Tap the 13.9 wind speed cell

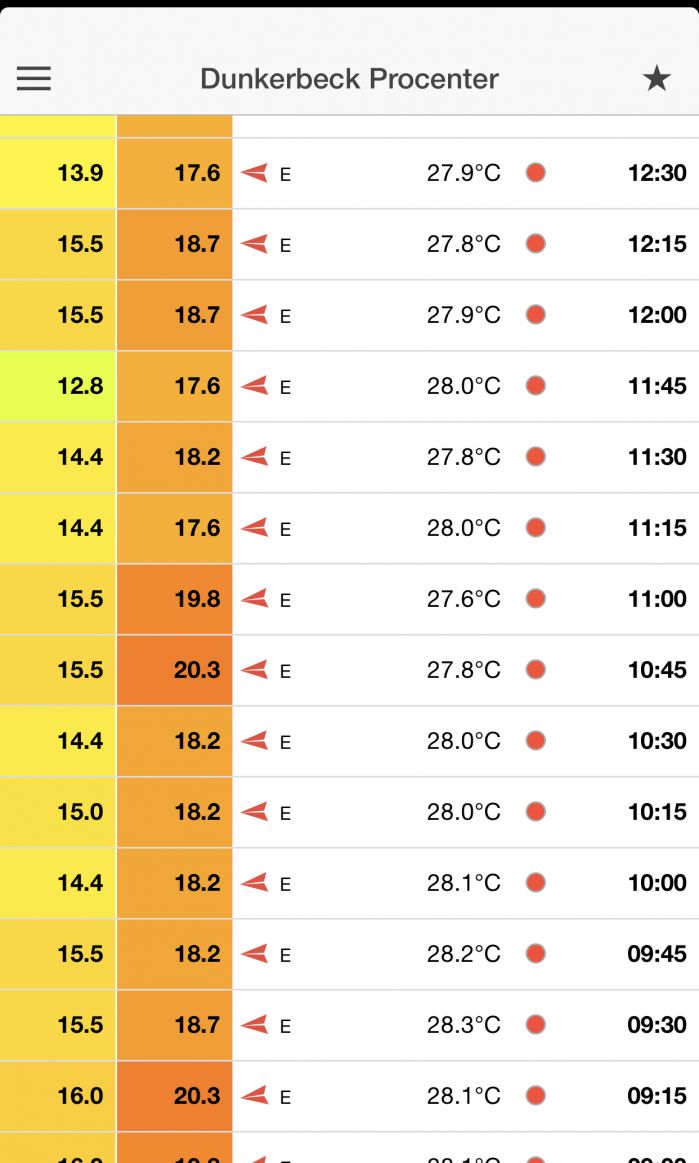[58, 173]
